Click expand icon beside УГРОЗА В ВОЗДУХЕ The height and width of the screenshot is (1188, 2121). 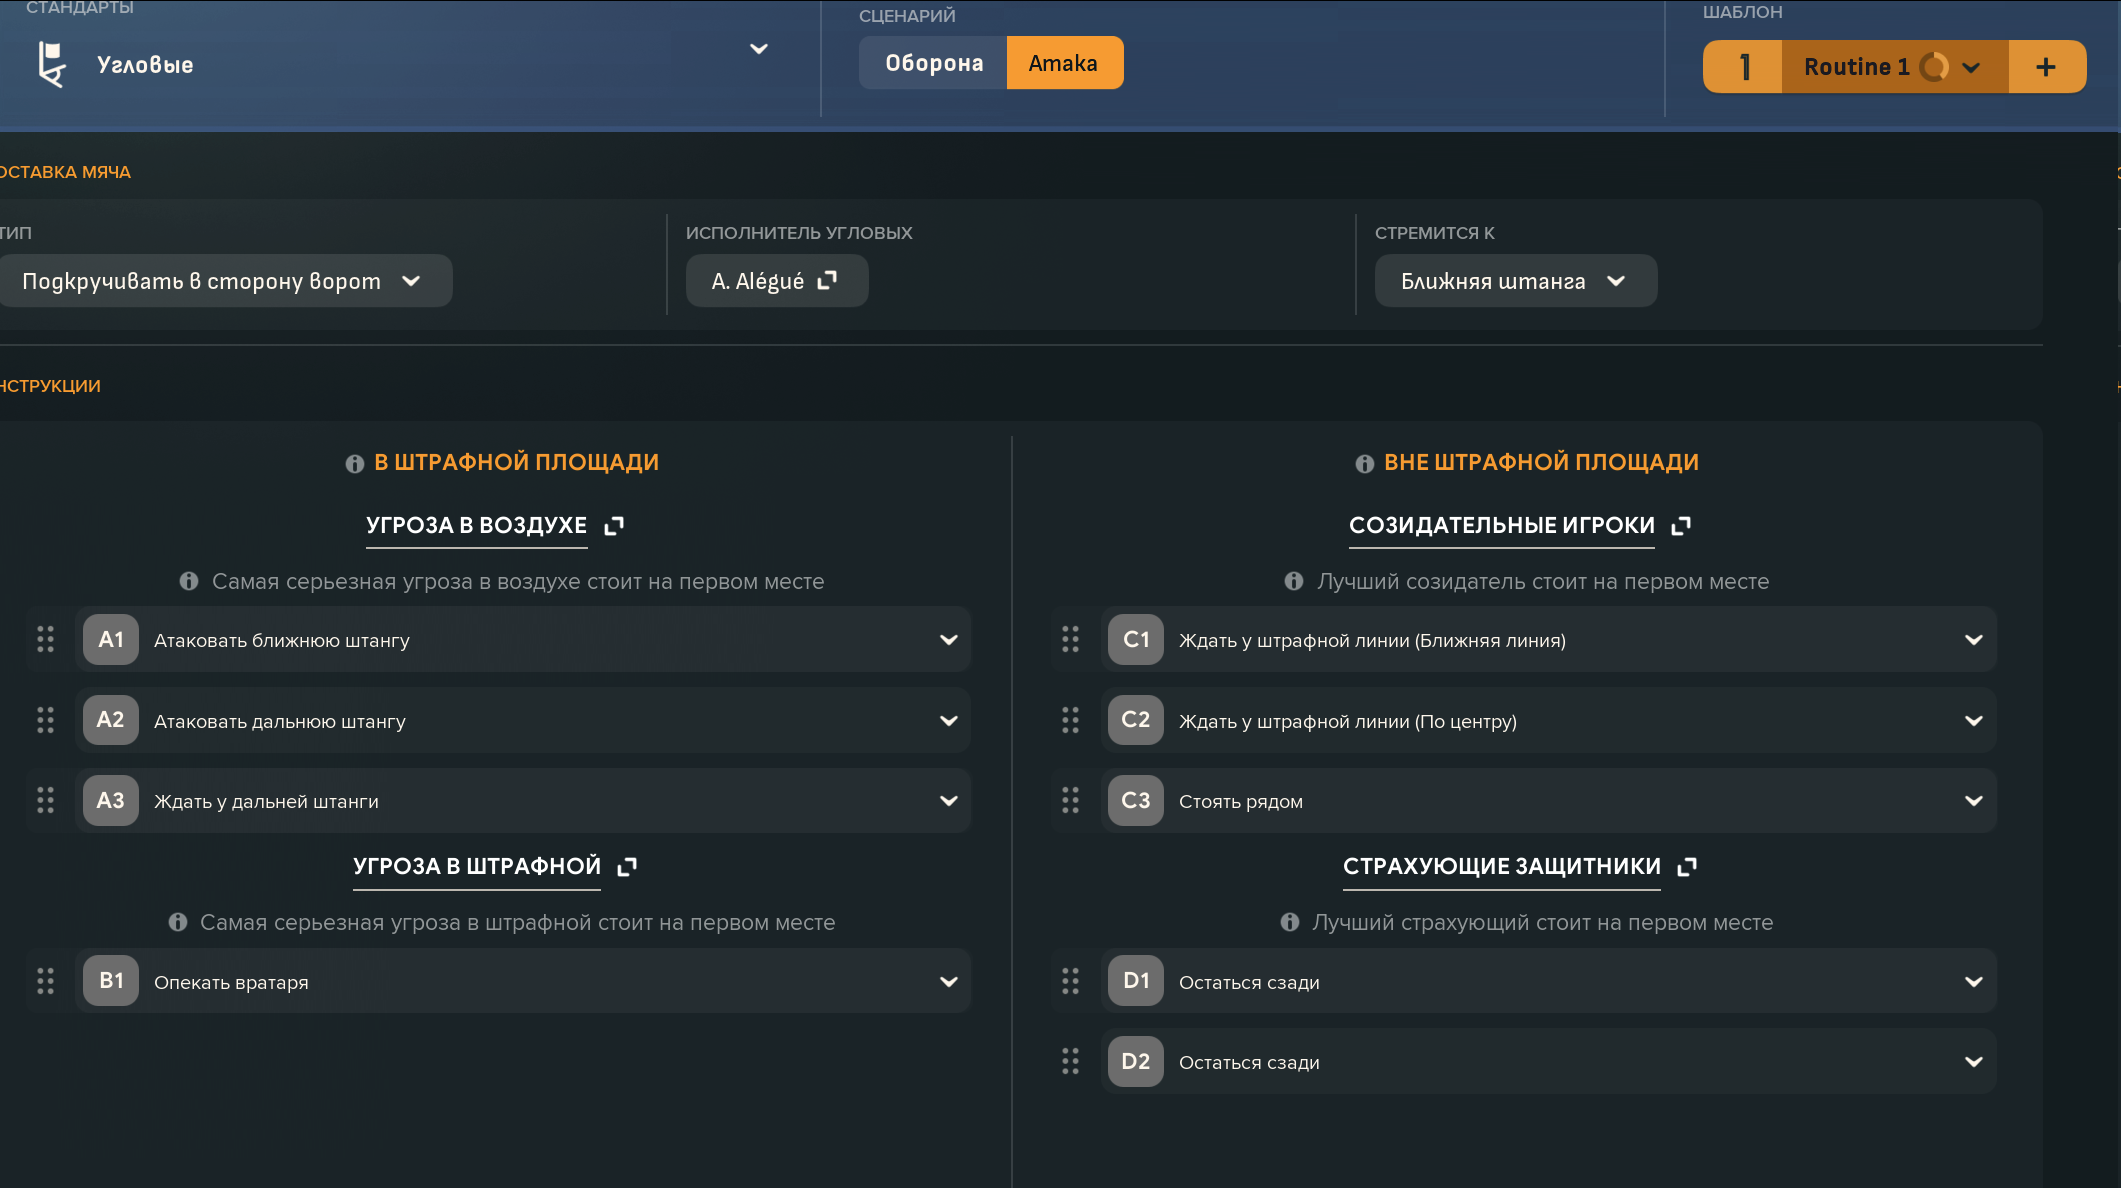click(614, 526)
